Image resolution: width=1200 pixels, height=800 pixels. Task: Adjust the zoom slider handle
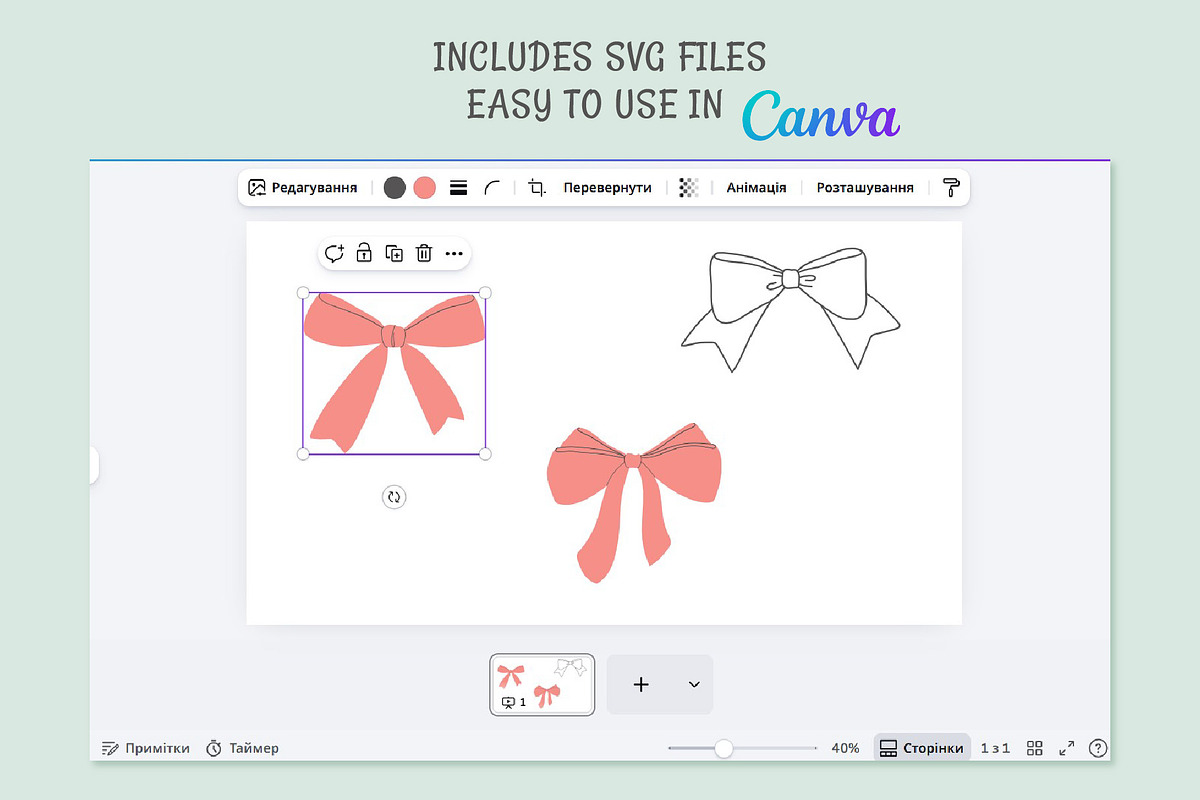click(x=723, y=748)
